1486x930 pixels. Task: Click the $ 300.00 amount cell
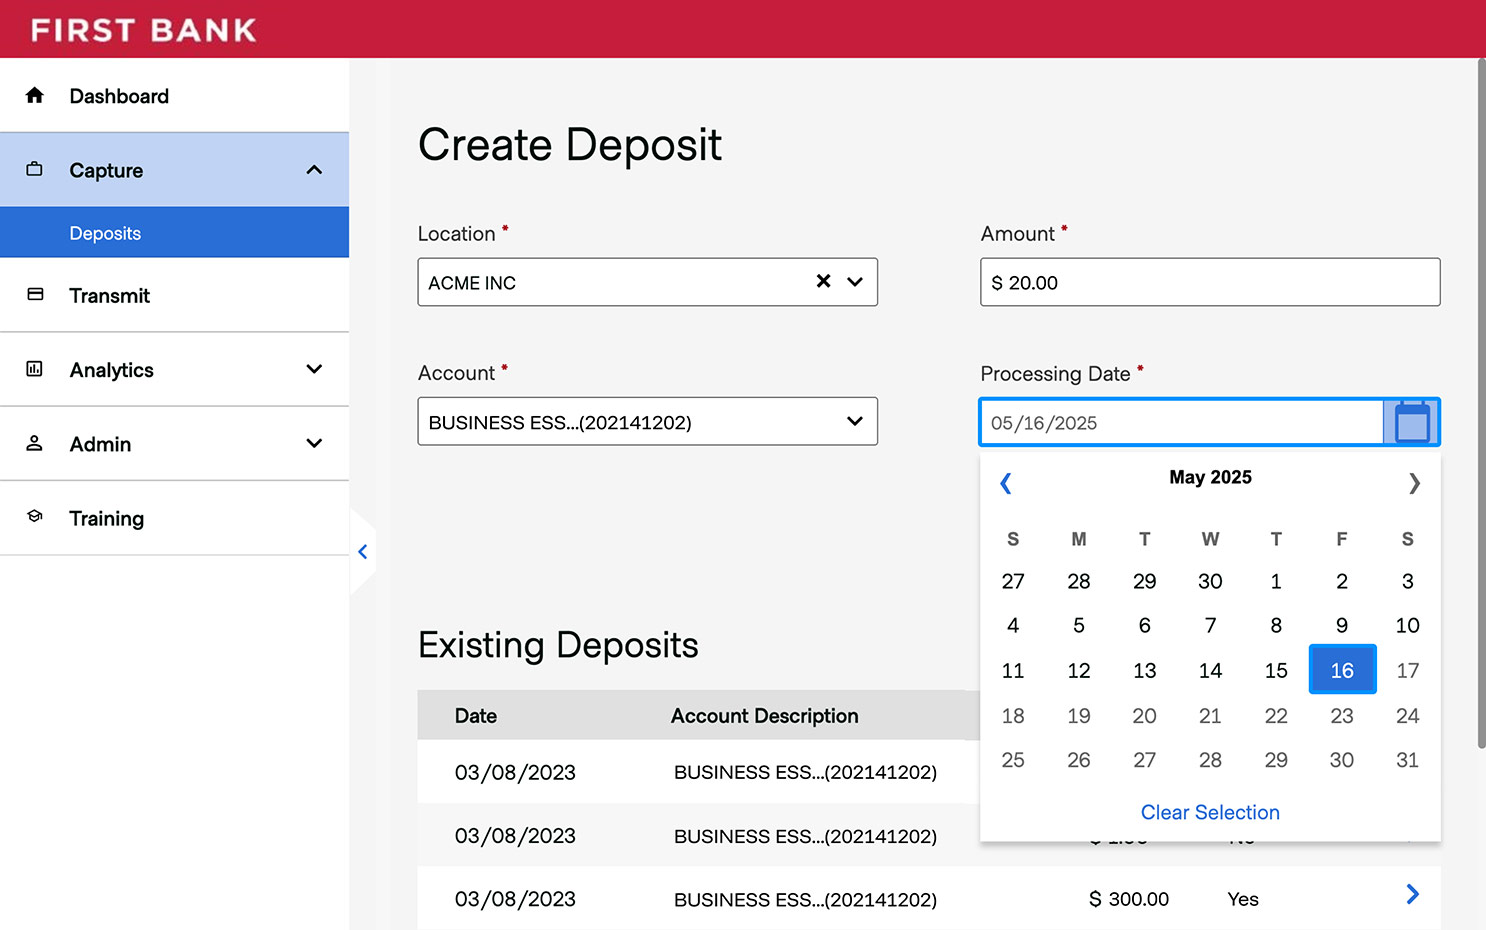click(x=1129, y=899)
